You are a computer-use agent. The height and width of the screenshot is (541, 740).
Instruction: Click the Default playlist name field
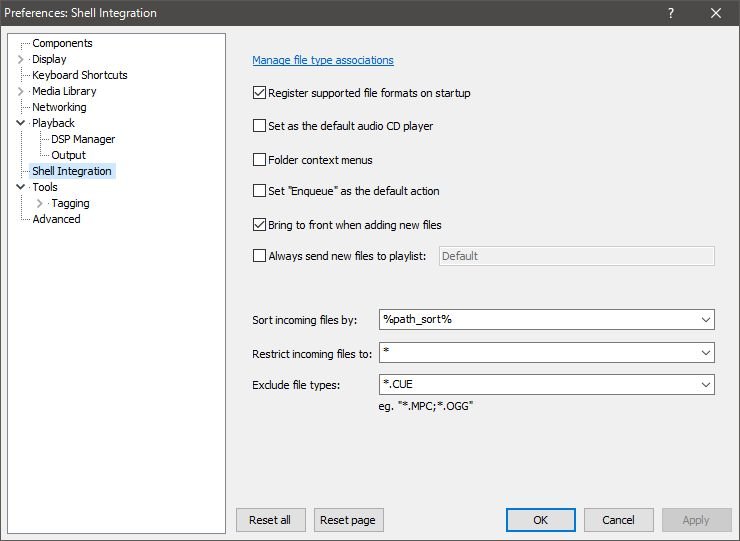(x=577, y=256)
